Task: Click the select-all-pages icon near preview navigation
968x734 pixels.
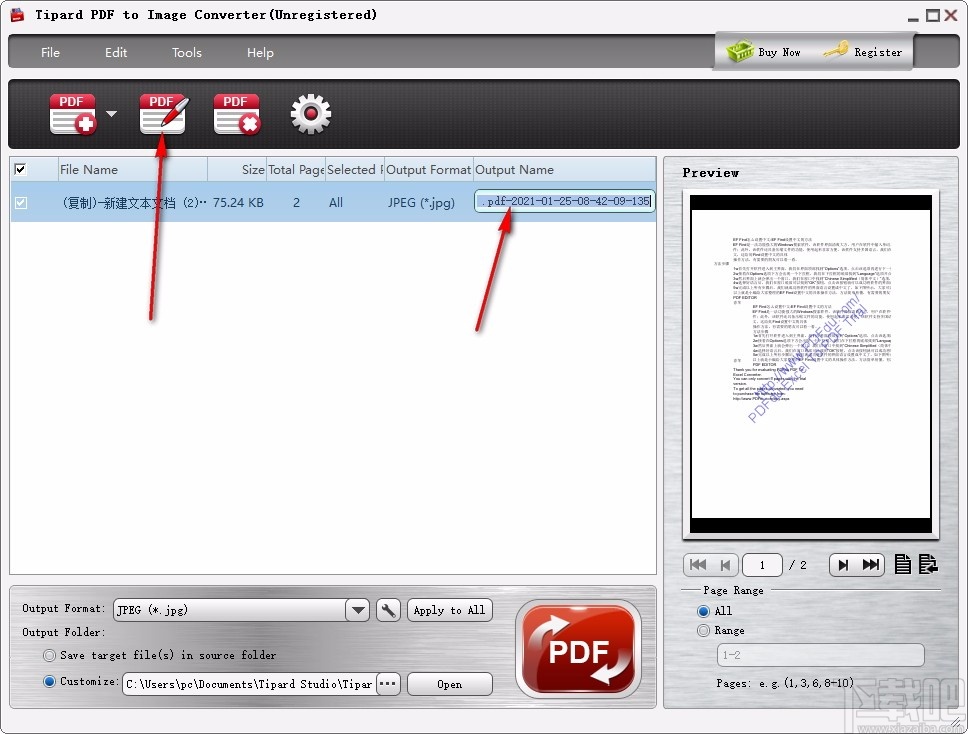Action: click(x=902, y=564)
